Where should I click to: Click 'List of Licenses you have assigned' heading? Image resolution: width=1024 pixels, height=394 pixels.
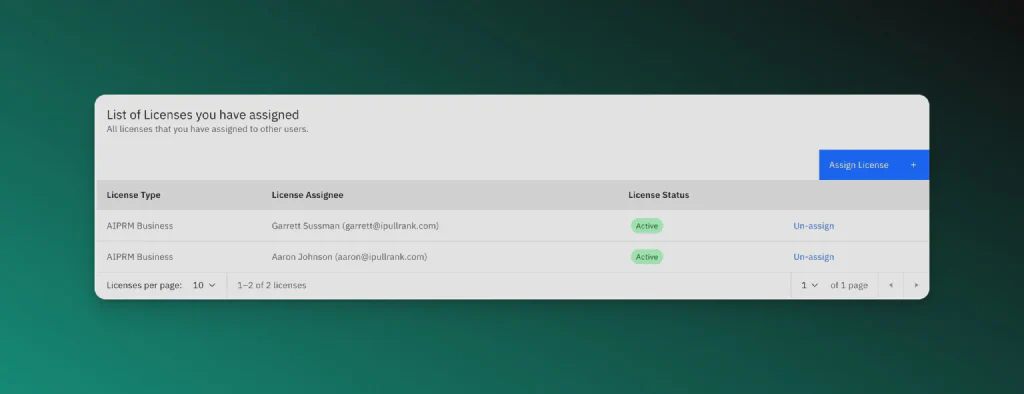(x=202, y=115)
